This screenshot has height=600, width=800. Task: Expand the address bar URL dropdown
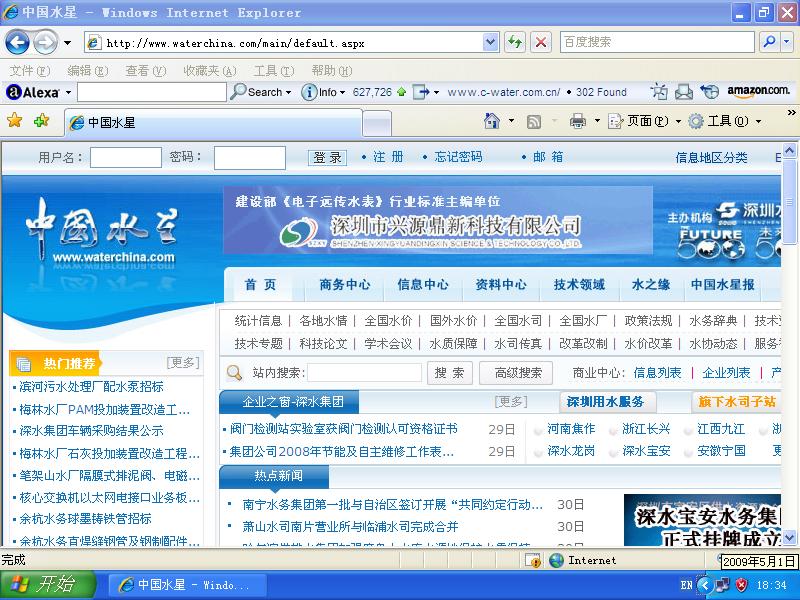click(490, 42)
